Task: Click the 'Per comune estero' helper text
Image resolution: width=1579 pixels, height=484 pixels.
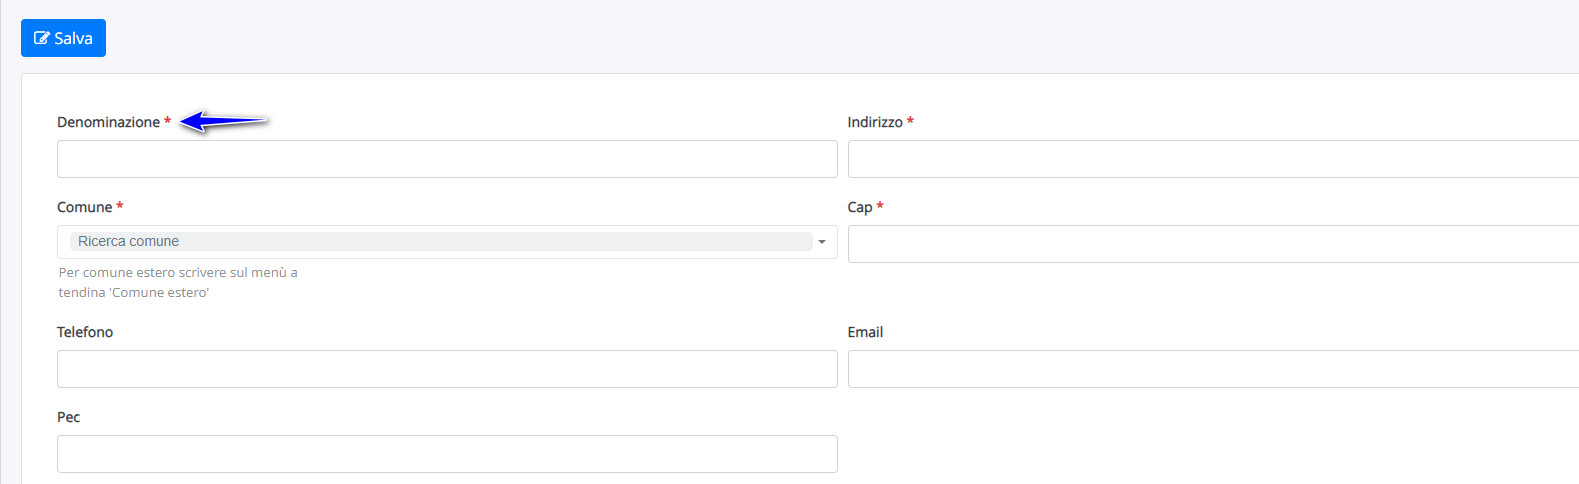Action: point(178,282)
